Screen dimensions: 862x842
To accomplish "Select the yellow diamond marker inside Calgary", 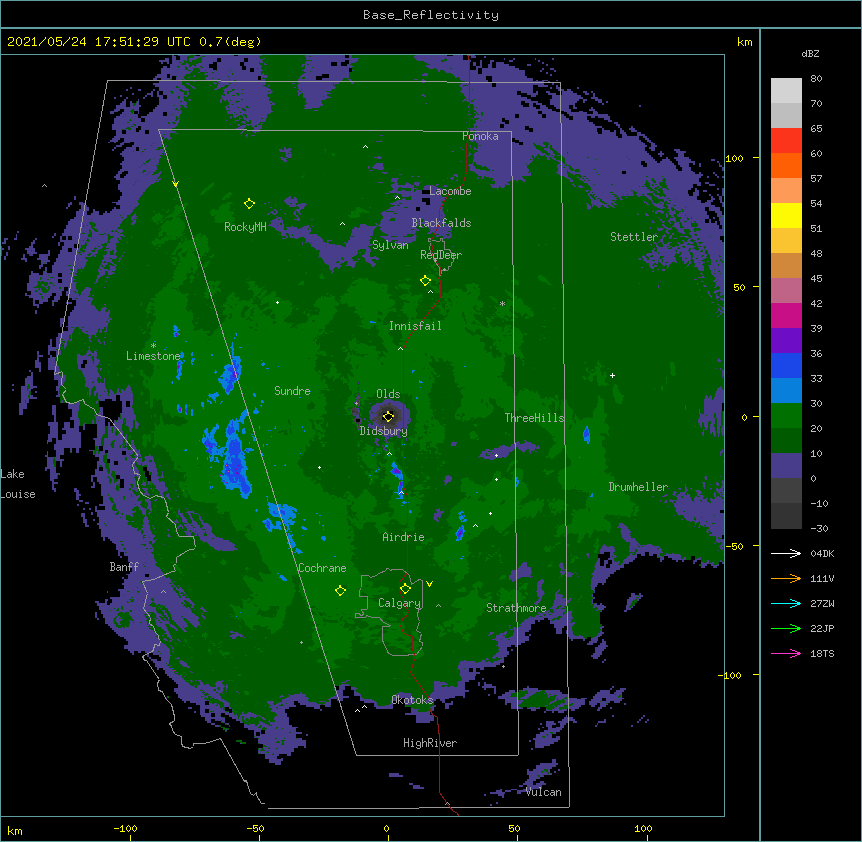I will click(x=405, y=589).
